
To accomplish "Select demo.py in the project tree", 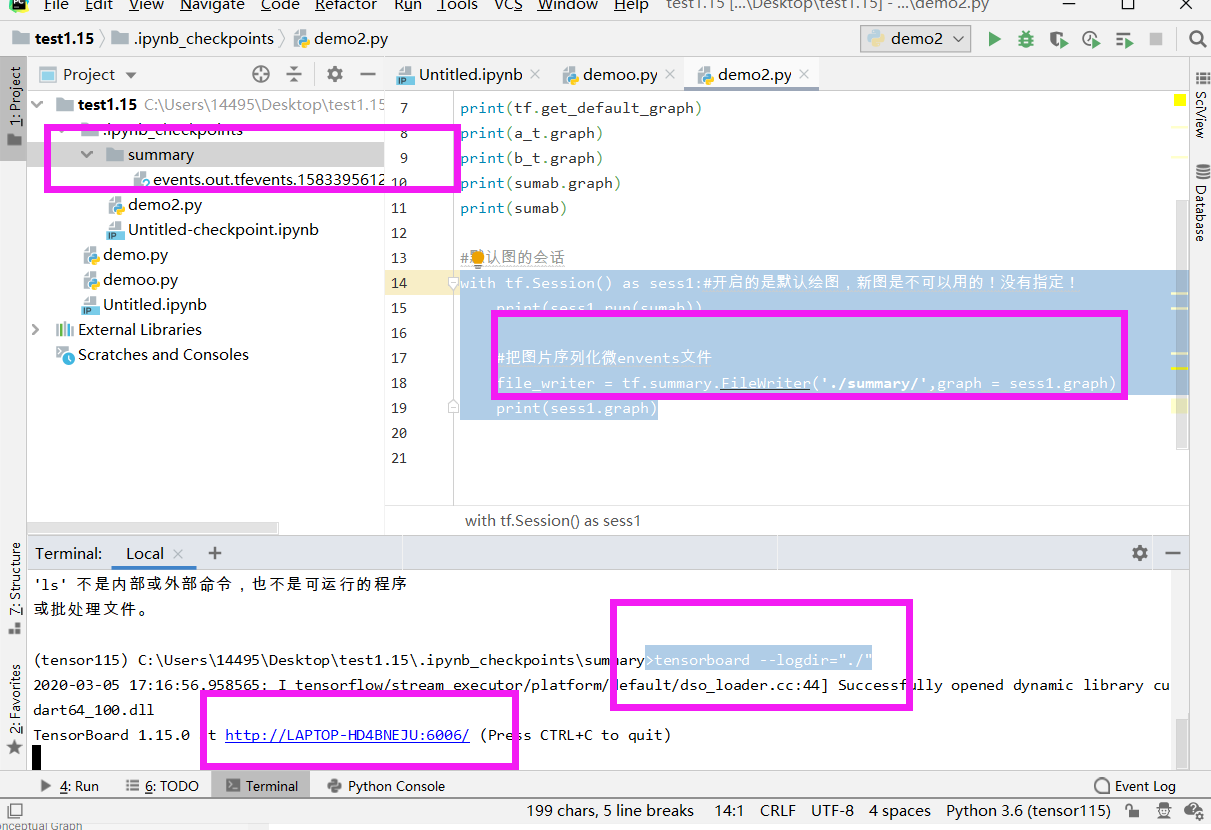I will pyautogui.click(x=126, y=254).
